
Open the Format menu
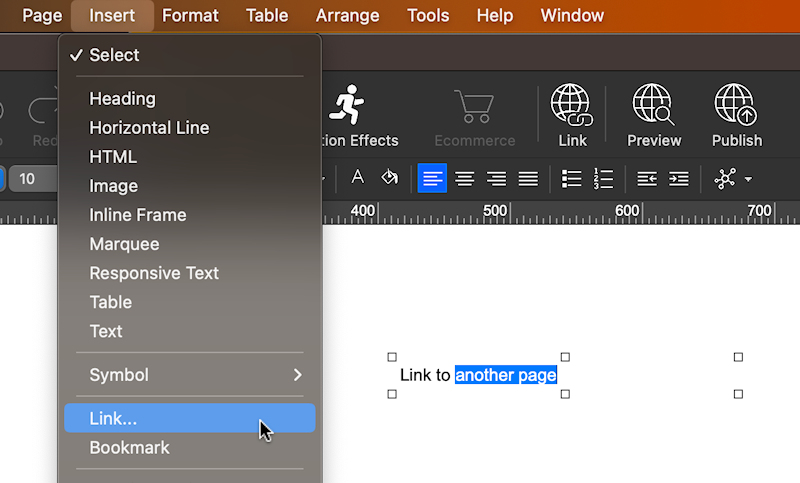pyautogui.click(x=190, y=15)
